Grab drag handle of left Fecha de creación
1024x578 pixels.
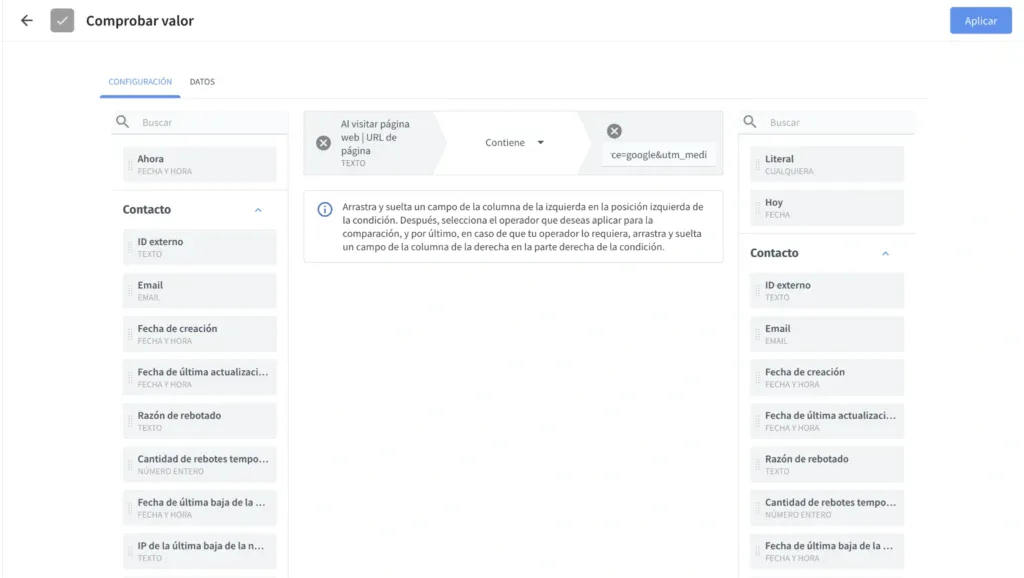(x=130, y=334)
